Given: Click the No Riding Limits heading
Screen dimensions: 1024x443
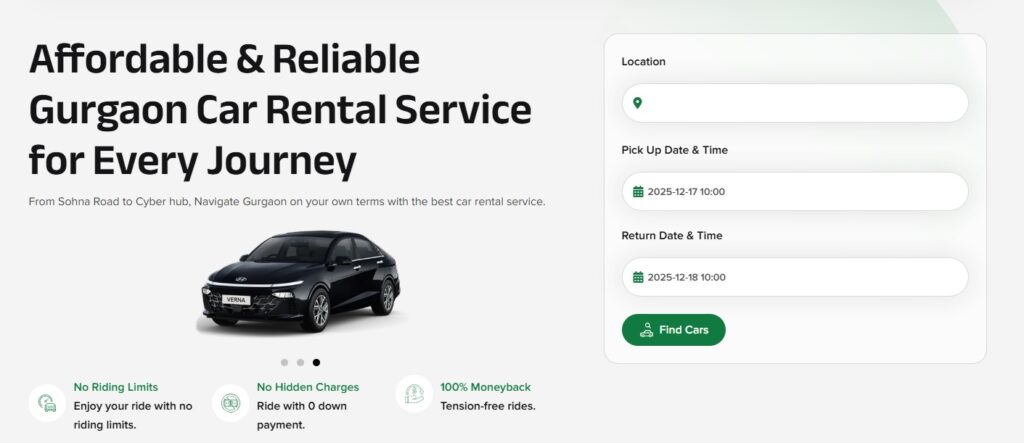Looking at the screenshot, I should click(116, 387).
